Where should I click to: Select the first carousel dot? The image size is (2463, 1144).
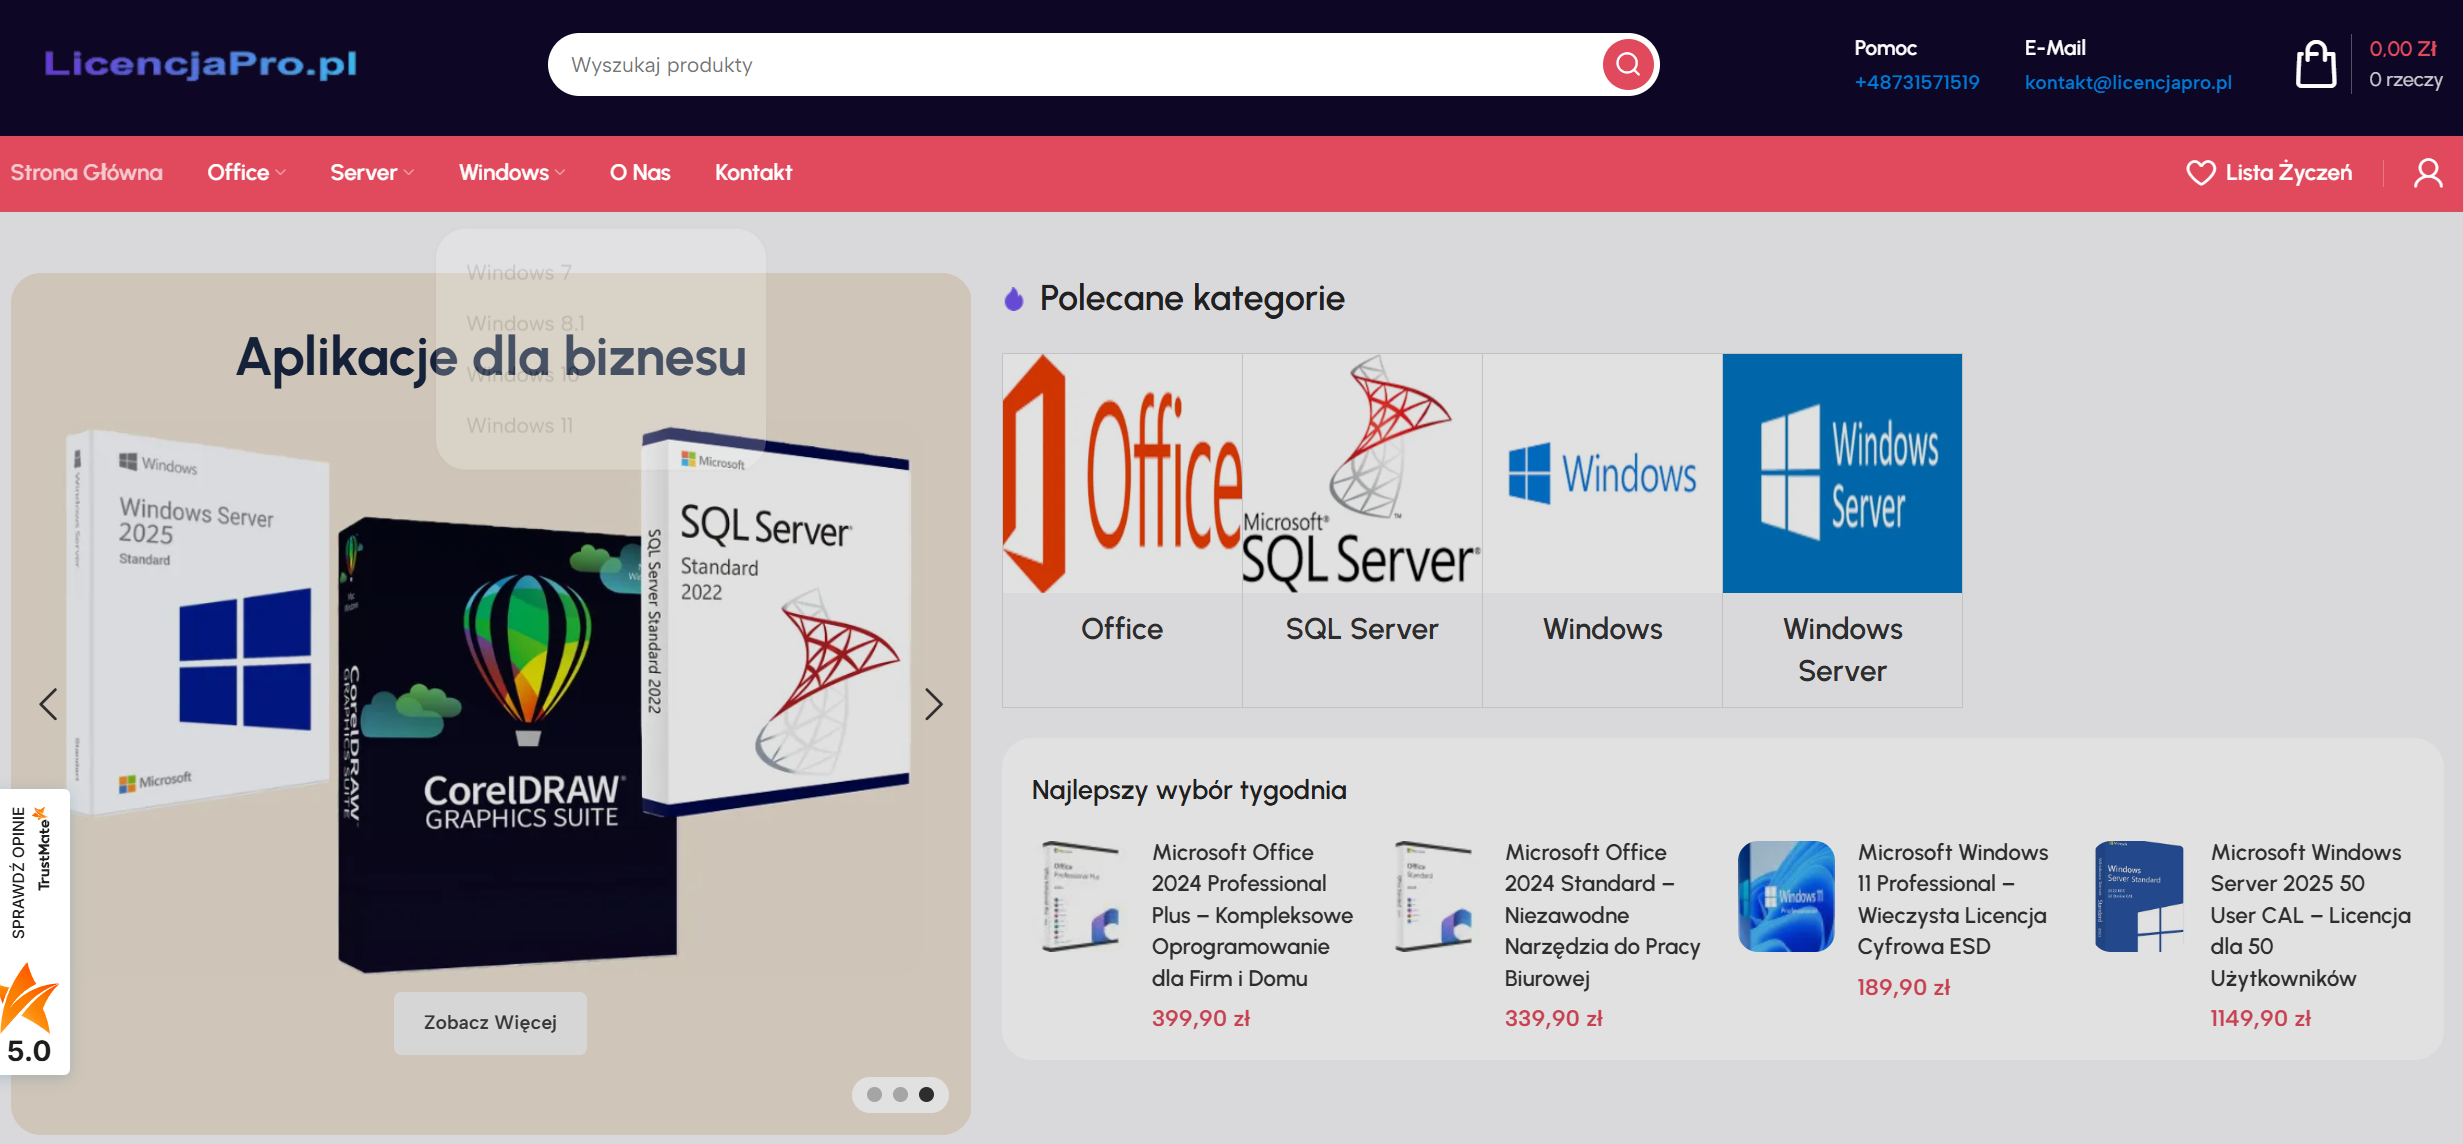pos(874,1094)
